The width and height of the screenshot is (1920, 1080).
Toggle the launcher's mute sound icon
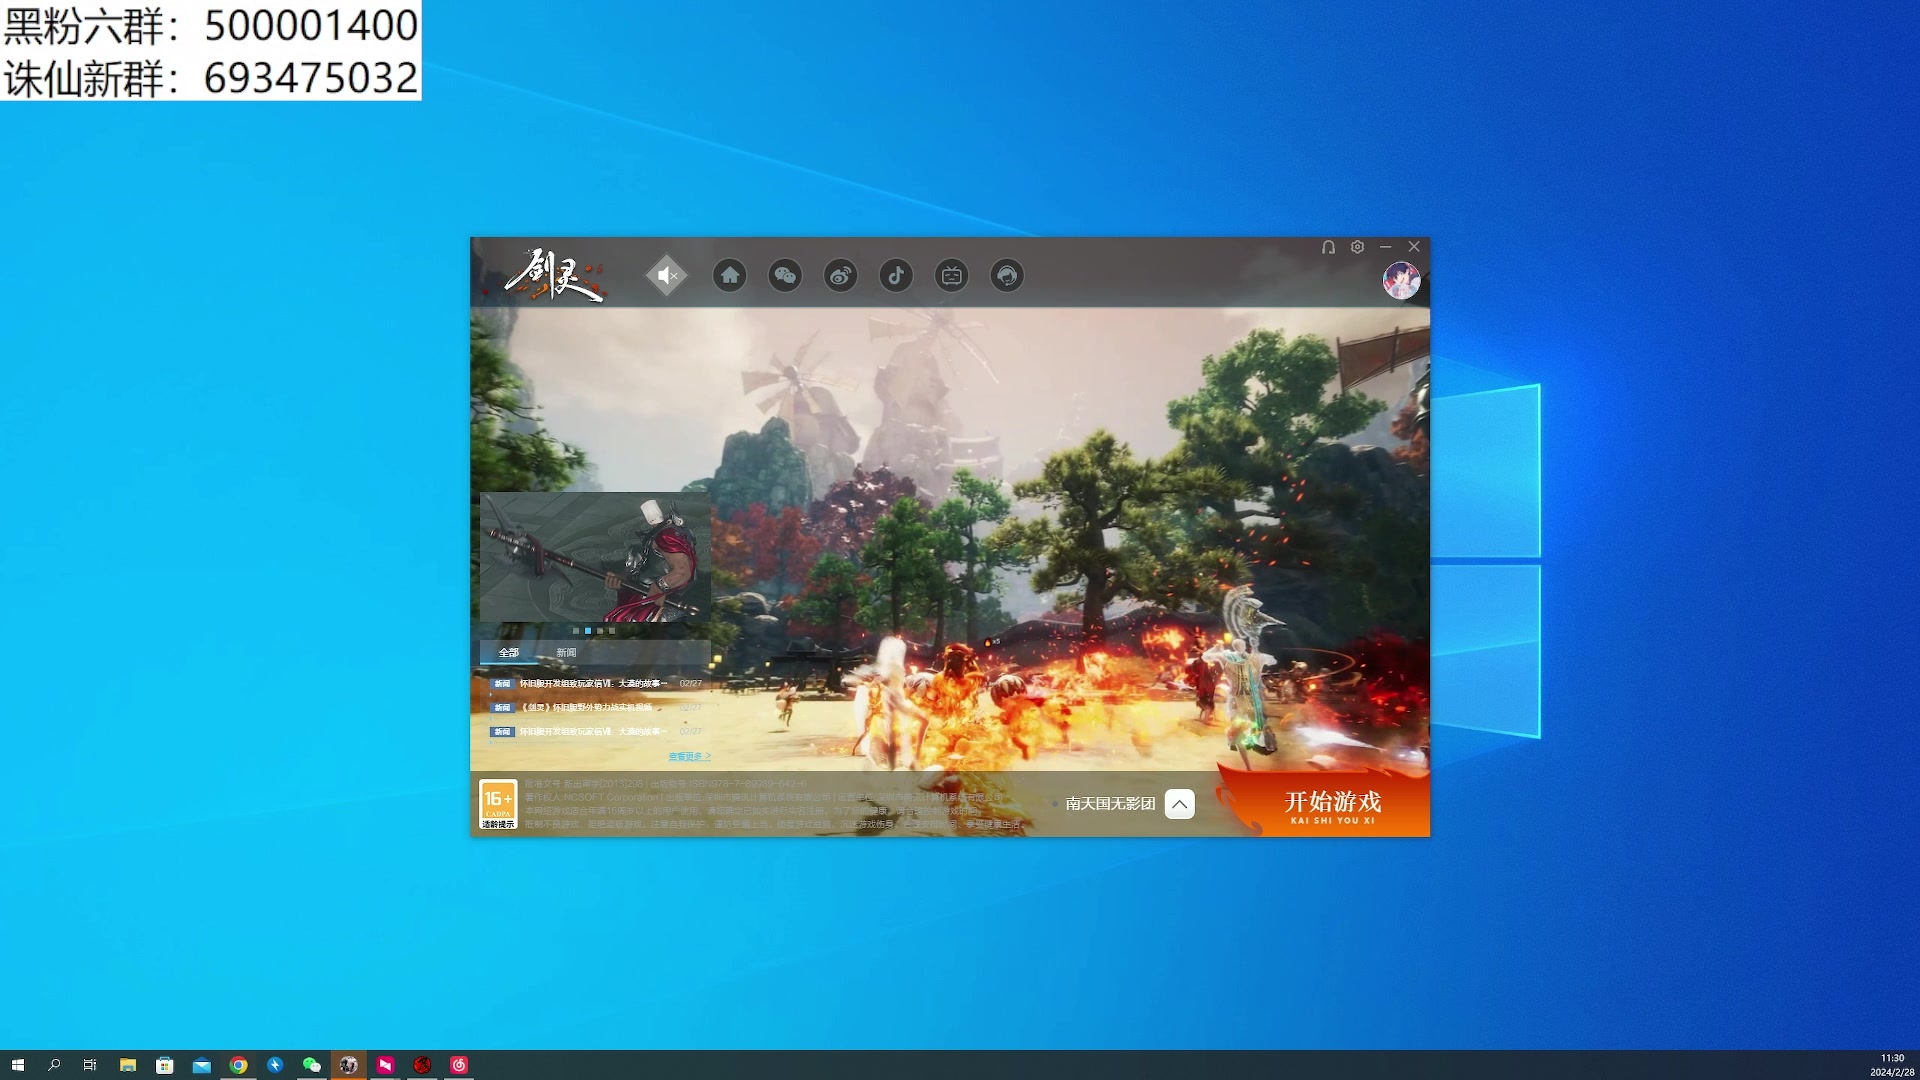pyautogui.click(x=667, y=275)
